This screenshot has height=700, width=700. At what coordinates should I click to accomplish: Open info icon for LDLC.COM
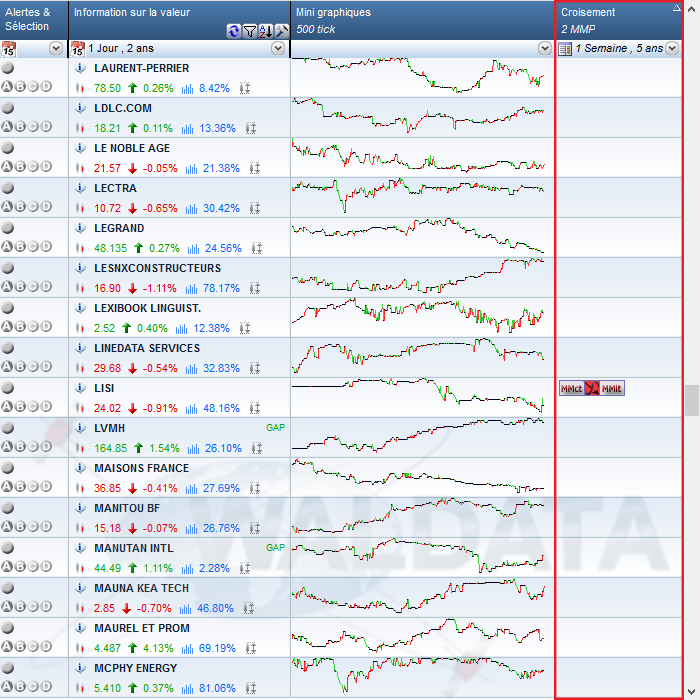click(x=80, y=108)
